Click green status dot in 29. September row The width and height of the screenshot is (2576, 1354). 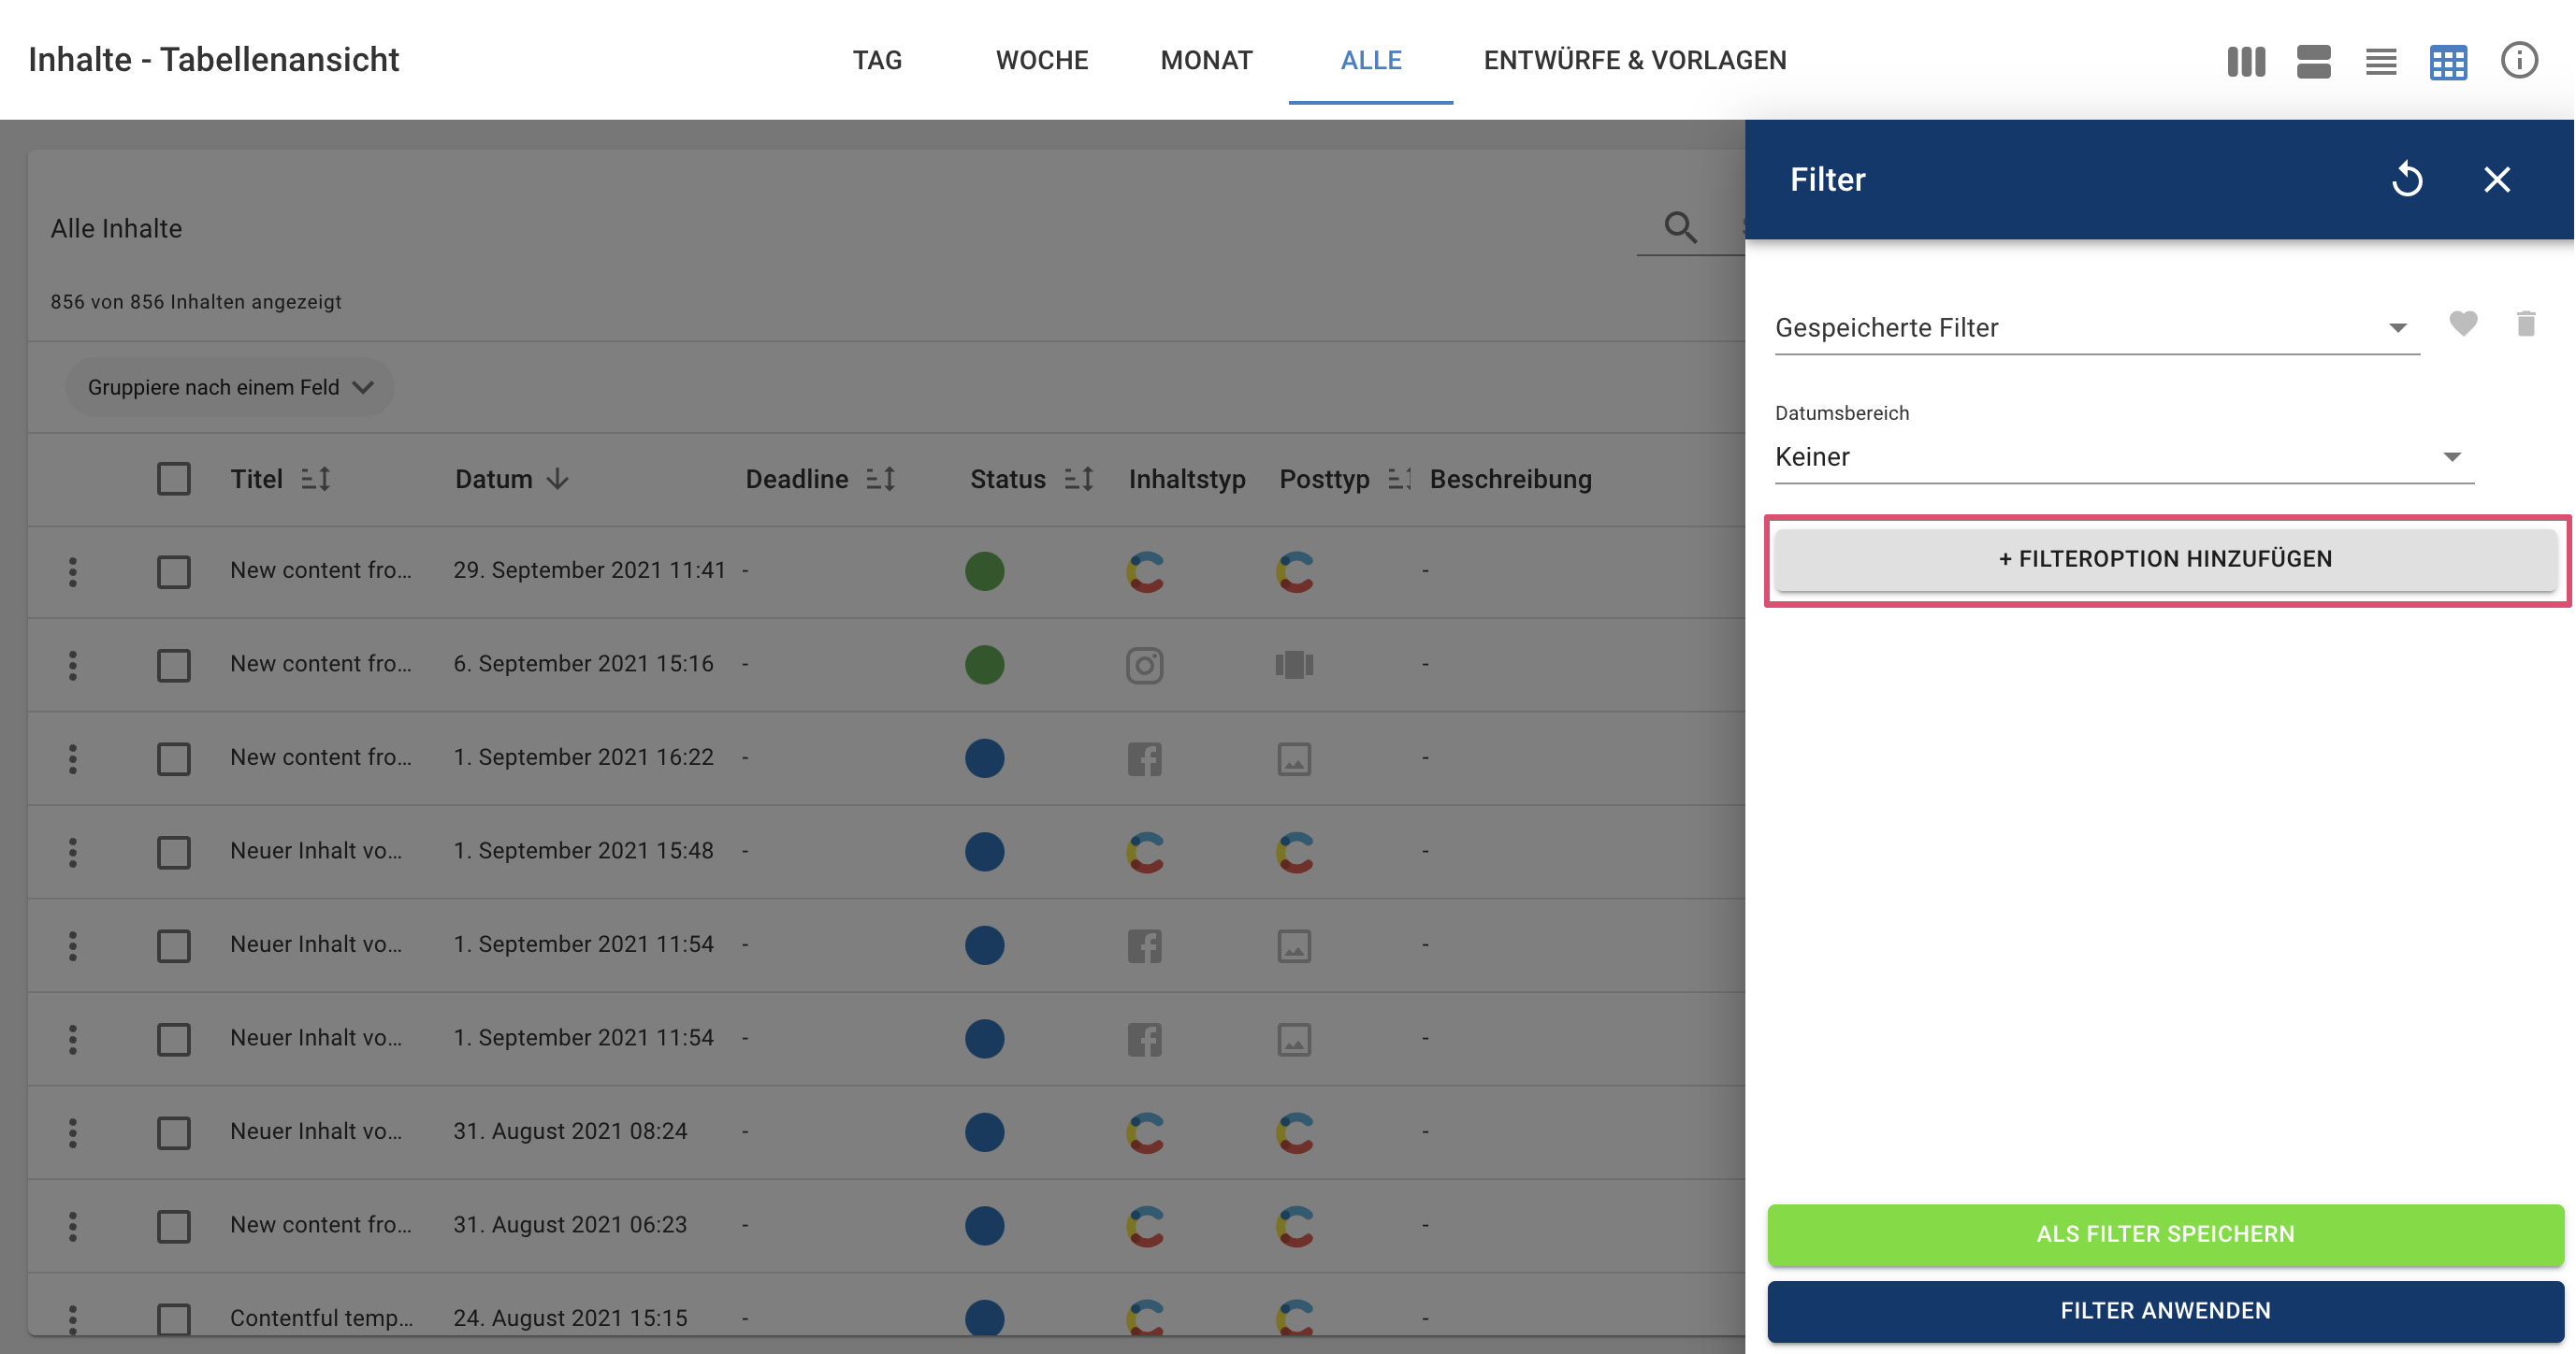coord(984,571)
